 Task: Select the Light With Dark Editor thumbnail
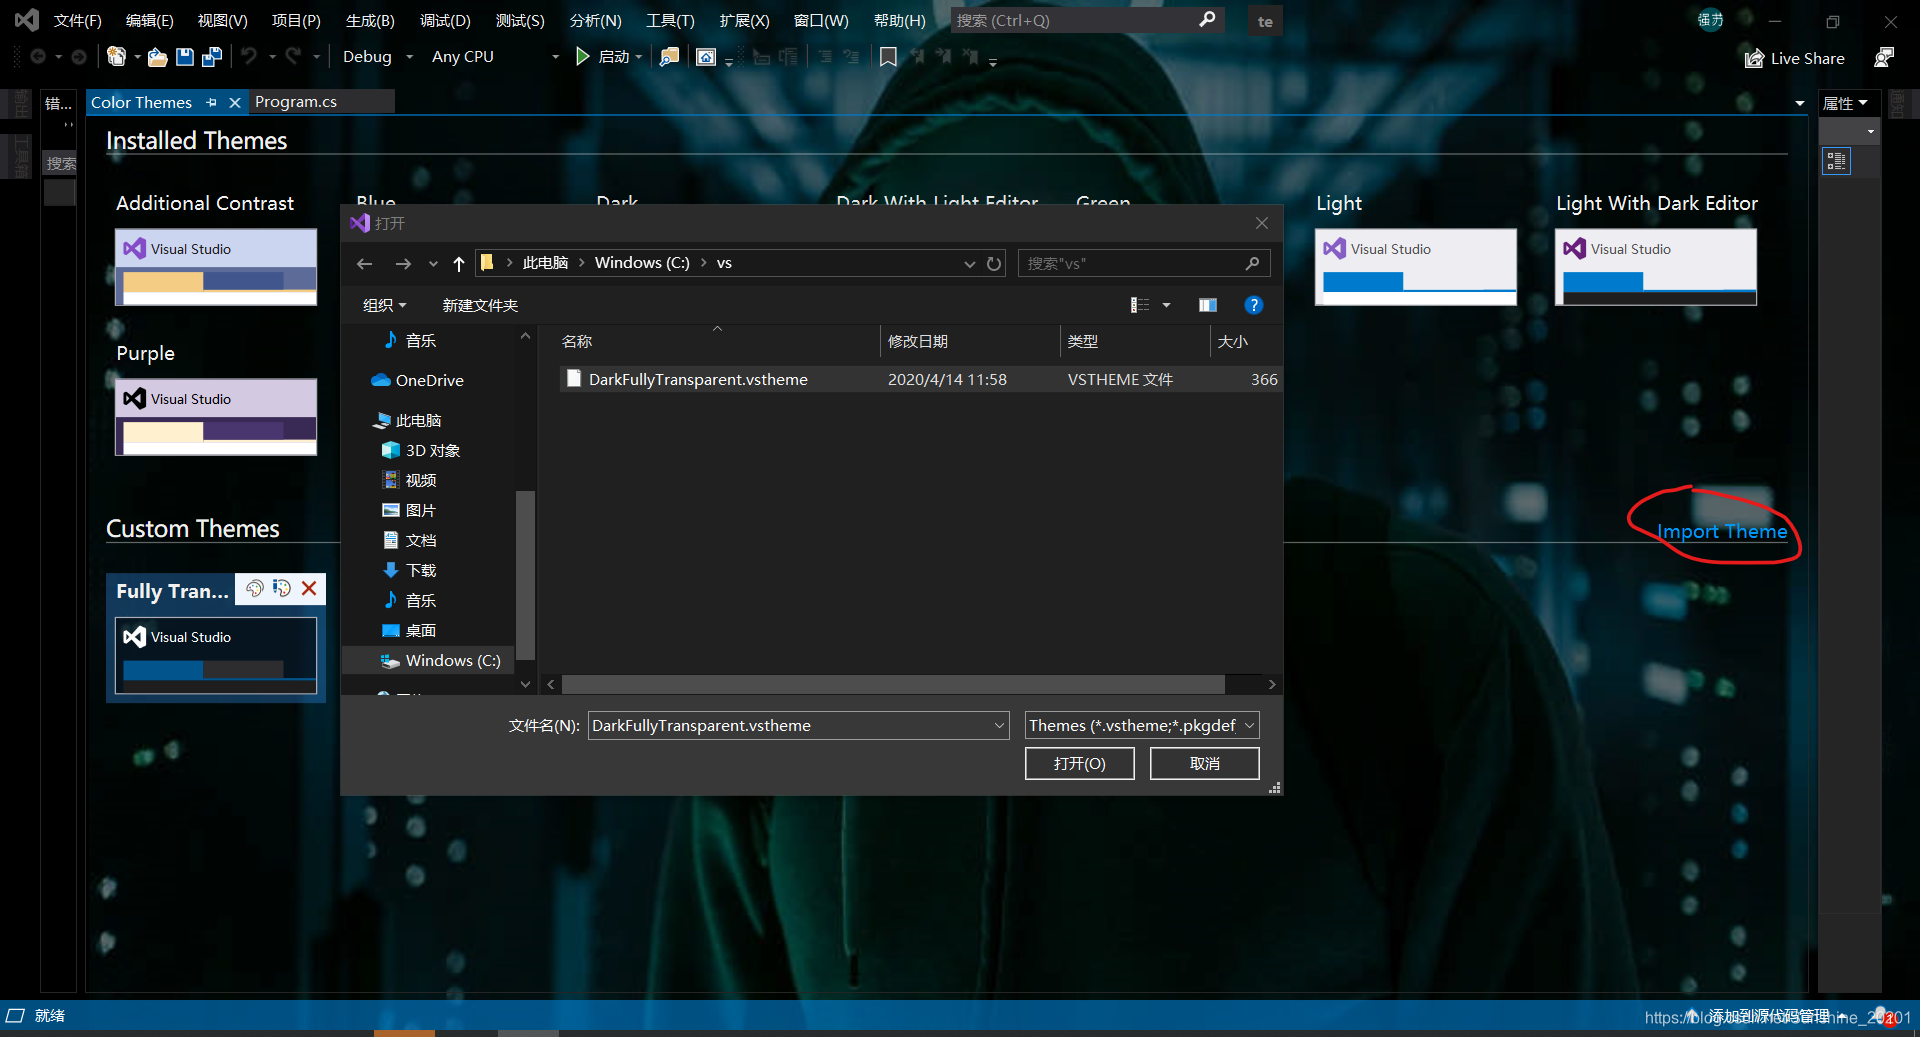(x=1655, y=267)
